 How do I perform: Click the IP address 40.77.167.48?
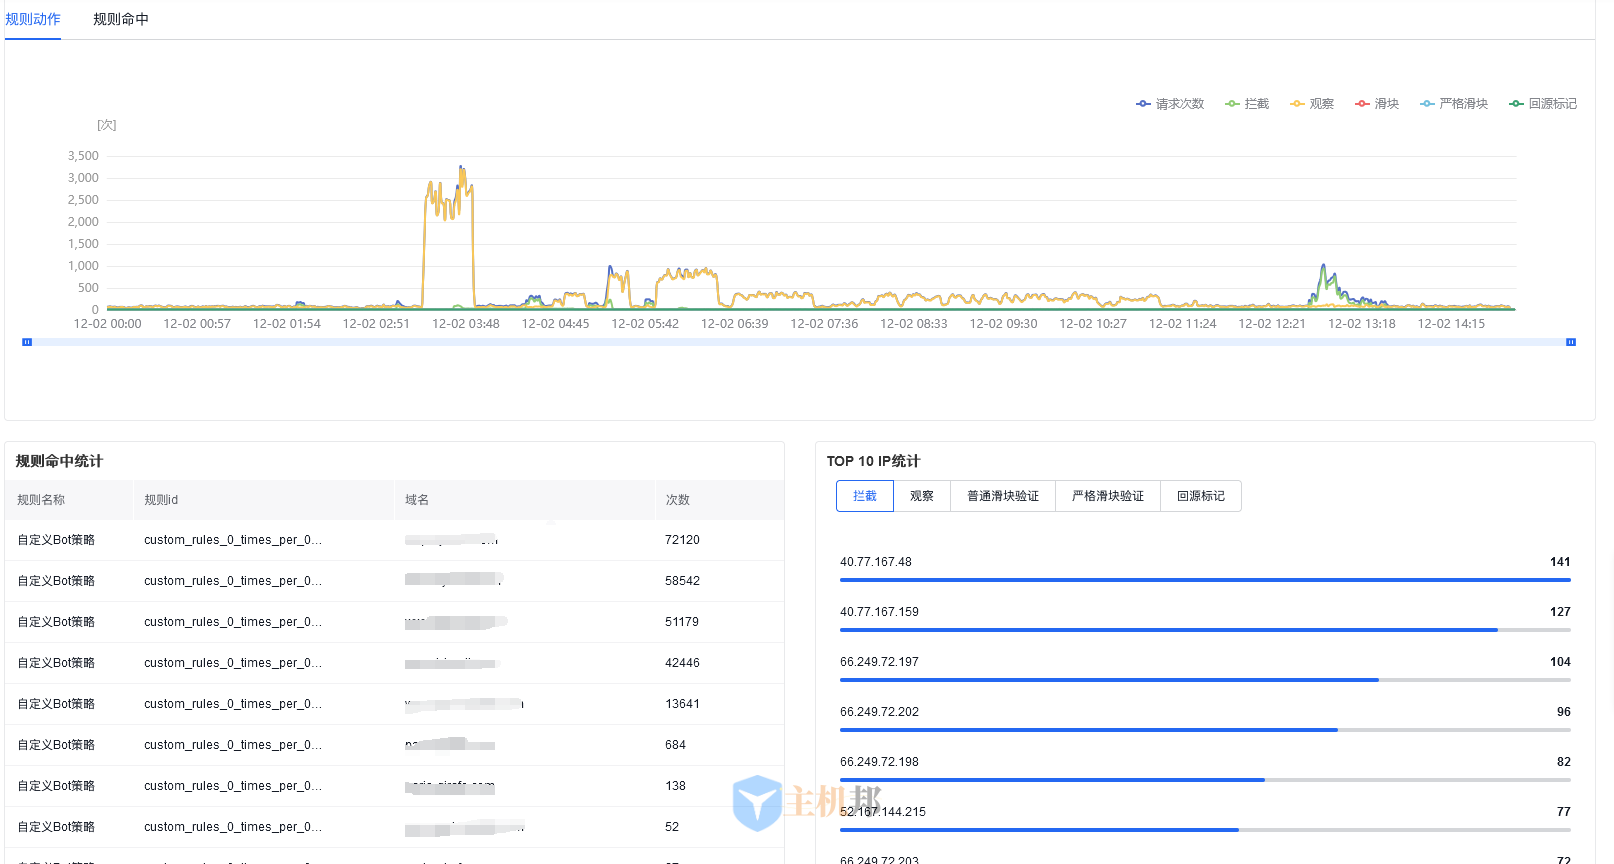click(x=876, y=562)
